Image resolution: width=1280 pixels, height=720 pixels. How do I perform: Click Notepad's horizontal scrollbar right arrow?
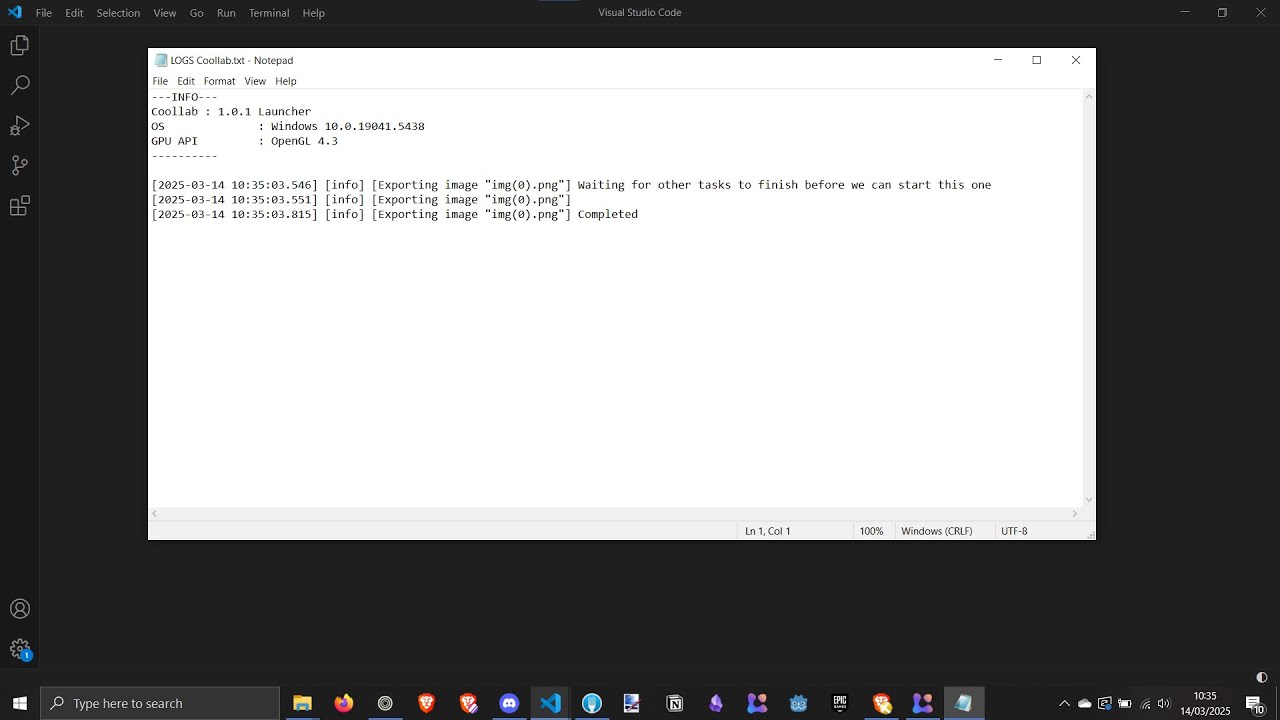click(1075, 514)
